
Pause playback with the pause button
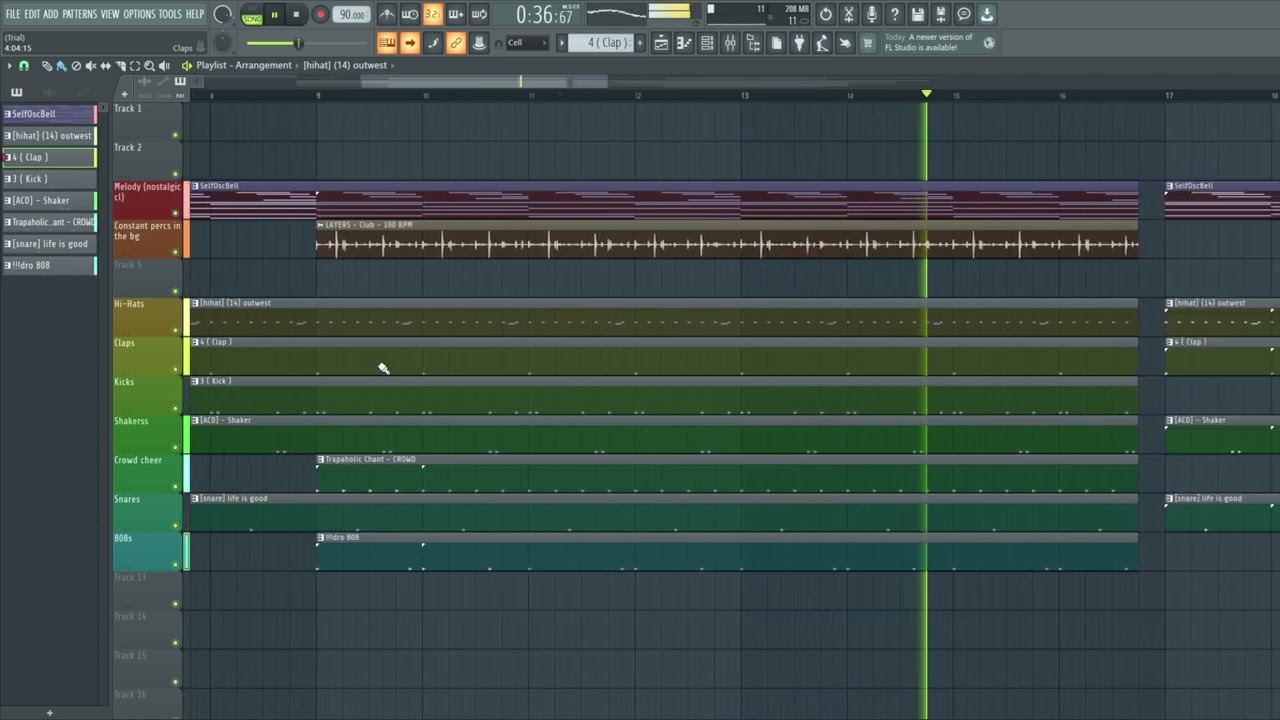pos(274,15)
